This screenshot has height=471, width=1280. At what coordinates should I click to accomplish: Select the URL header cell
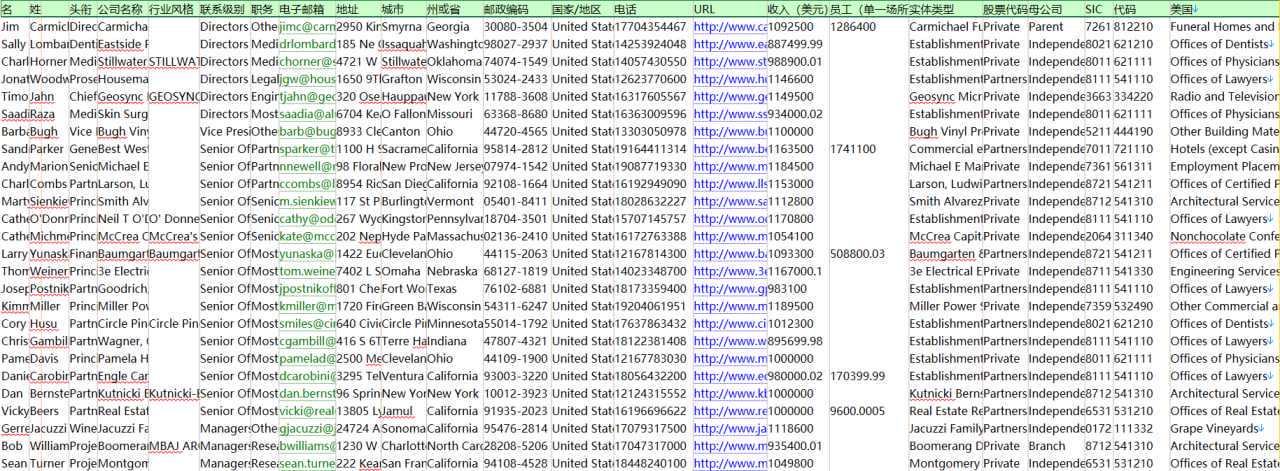(729, 9)
